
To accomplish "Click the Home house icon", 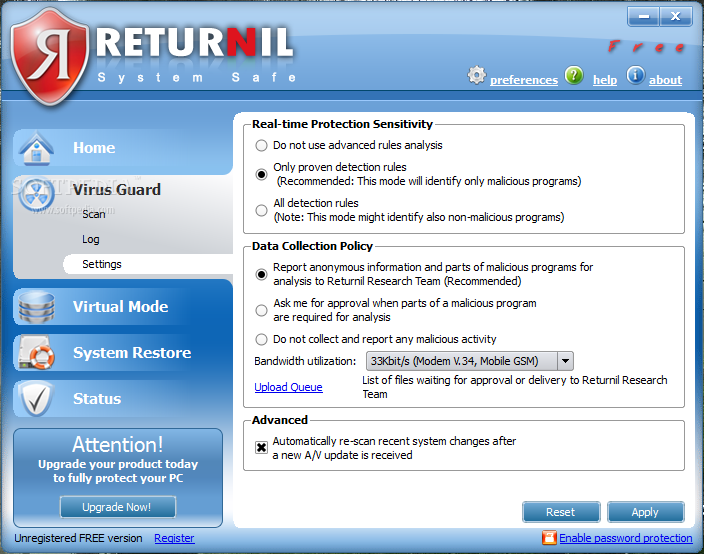I will pyautogui.click(x=37, y=148).
